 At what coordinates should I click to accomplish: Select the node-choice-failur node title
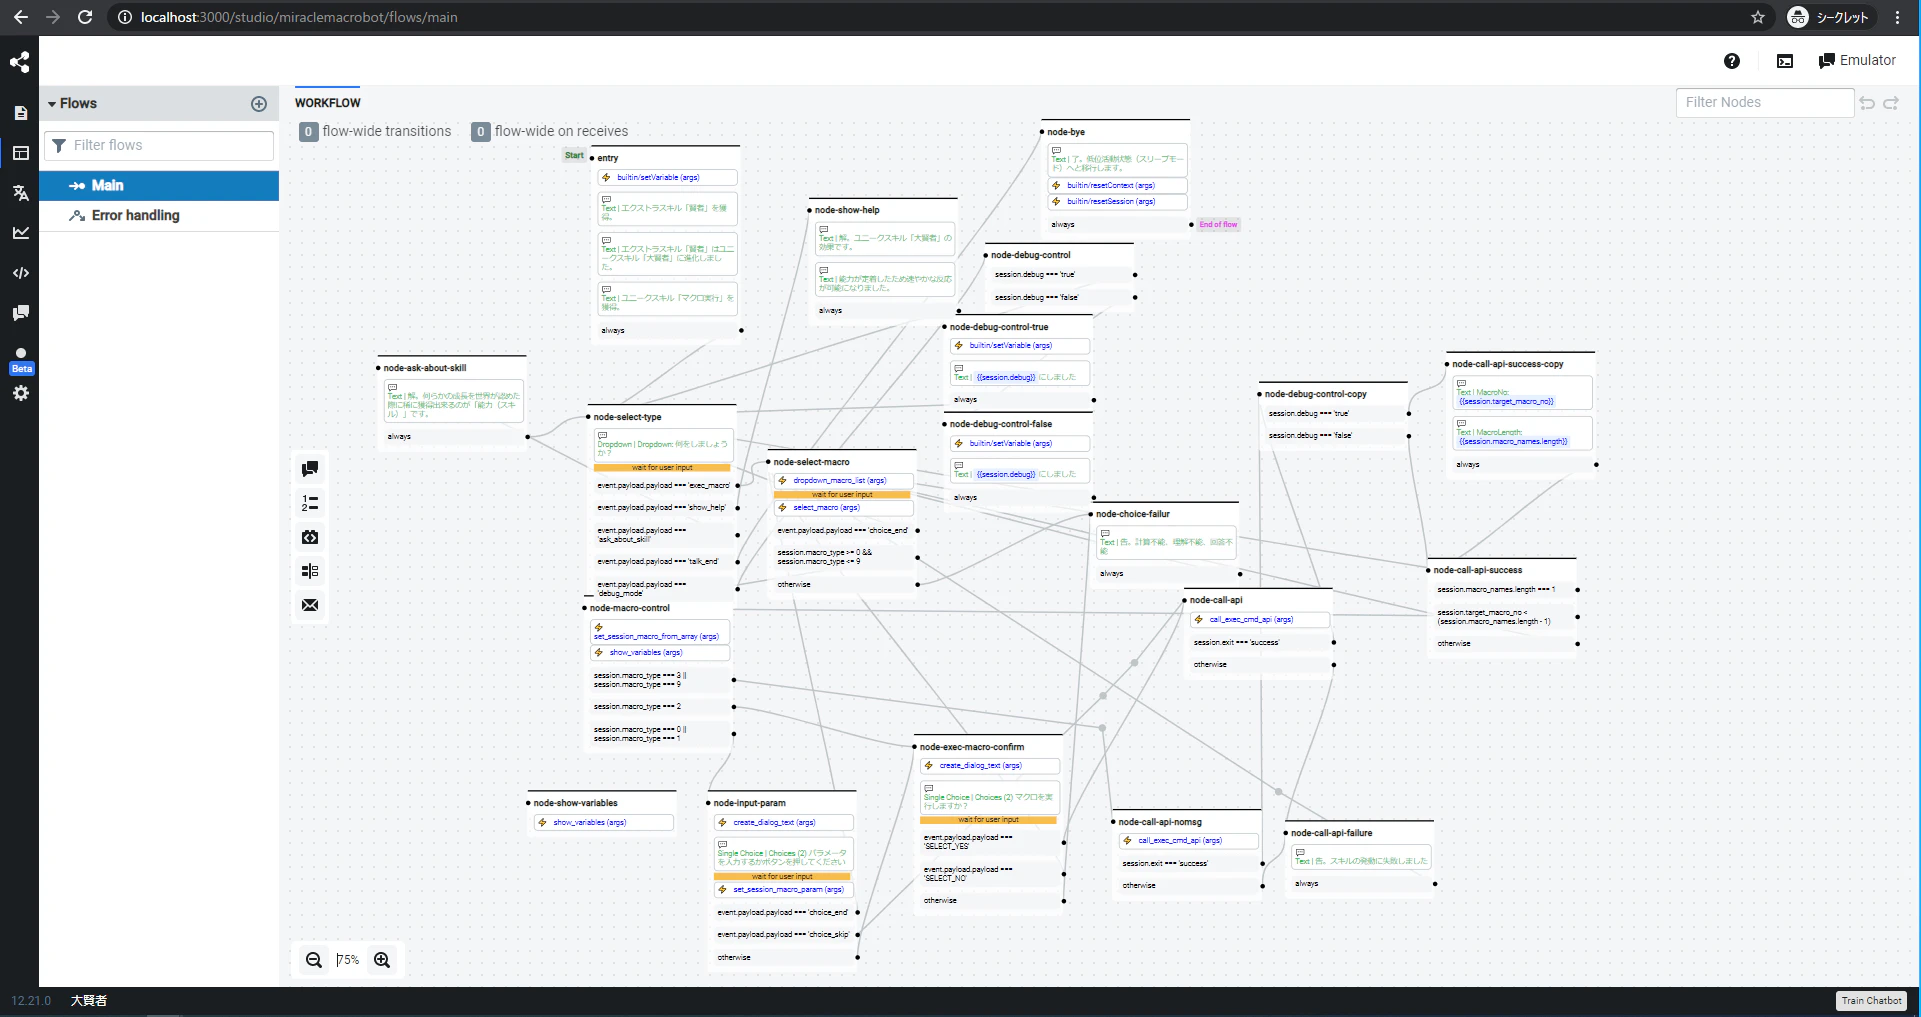tap(1133, 514)
